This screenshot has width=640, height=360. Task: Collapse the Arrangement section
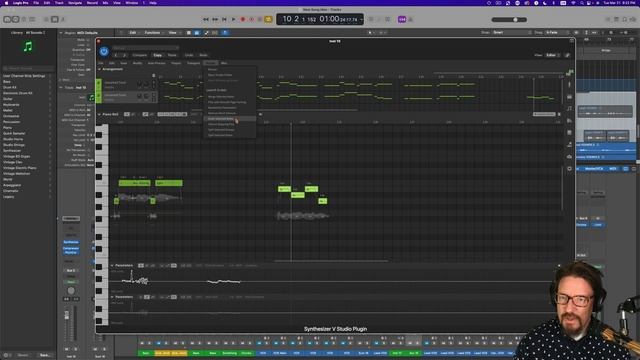click(x=99, y=69)
